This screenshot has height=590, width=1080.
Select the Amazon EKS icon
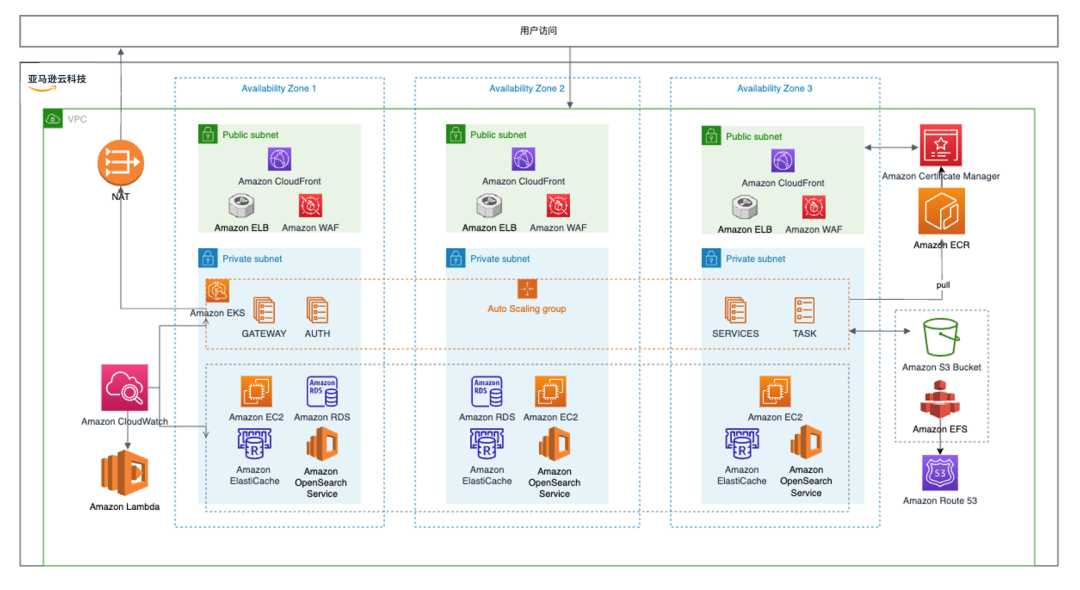218,291
